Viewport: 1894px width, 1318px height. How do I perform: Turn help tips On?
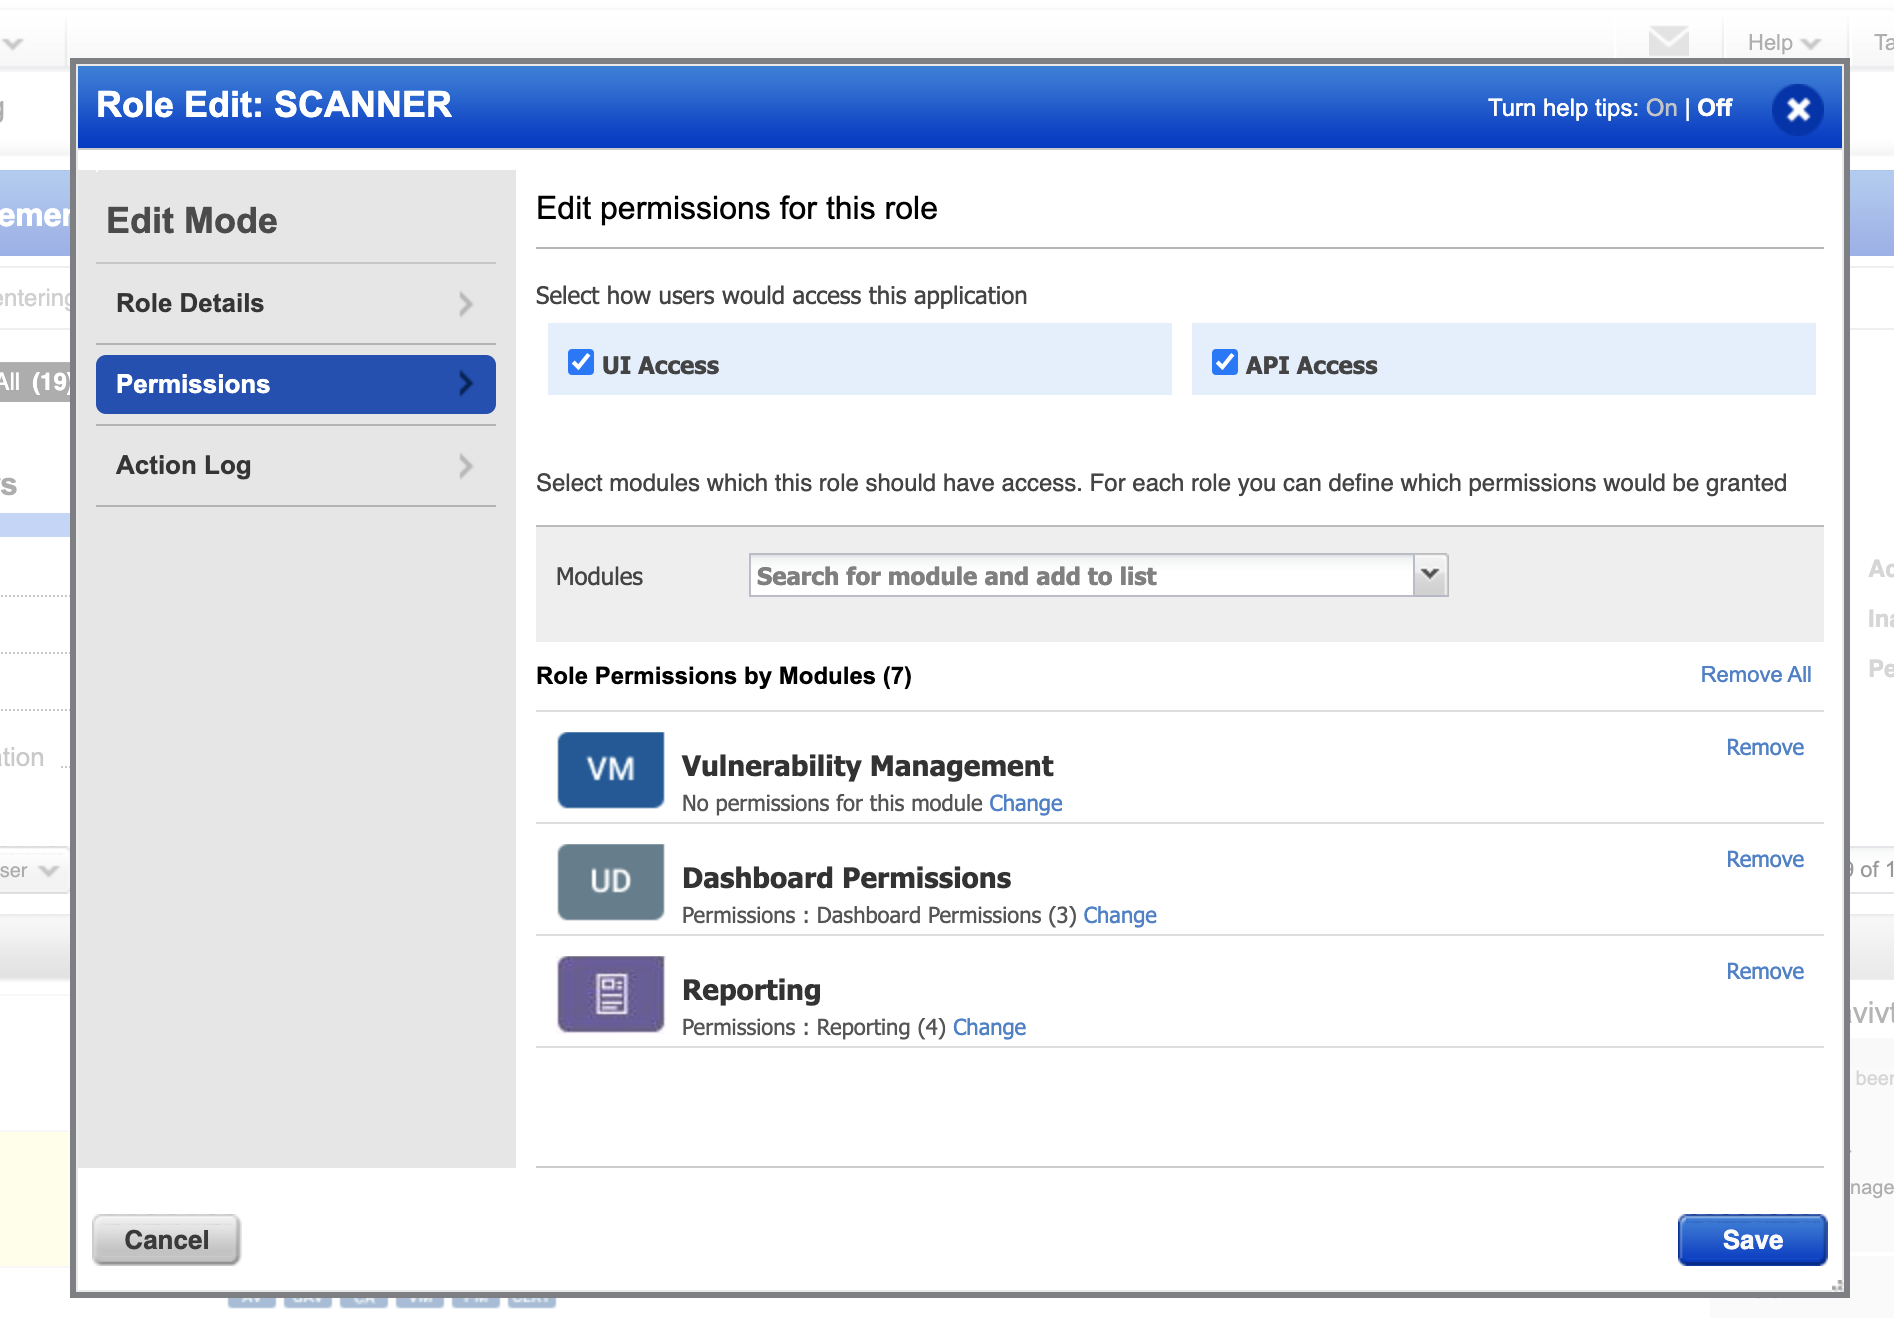point(1661,108)
